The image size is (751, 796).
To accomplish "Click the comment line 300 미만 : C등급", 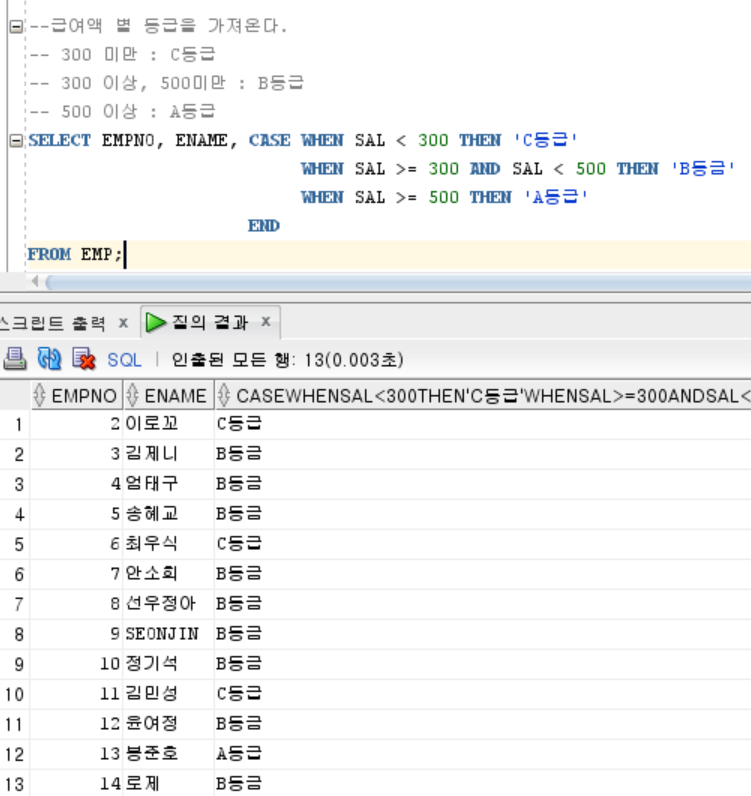I will (x=122, y=54).
